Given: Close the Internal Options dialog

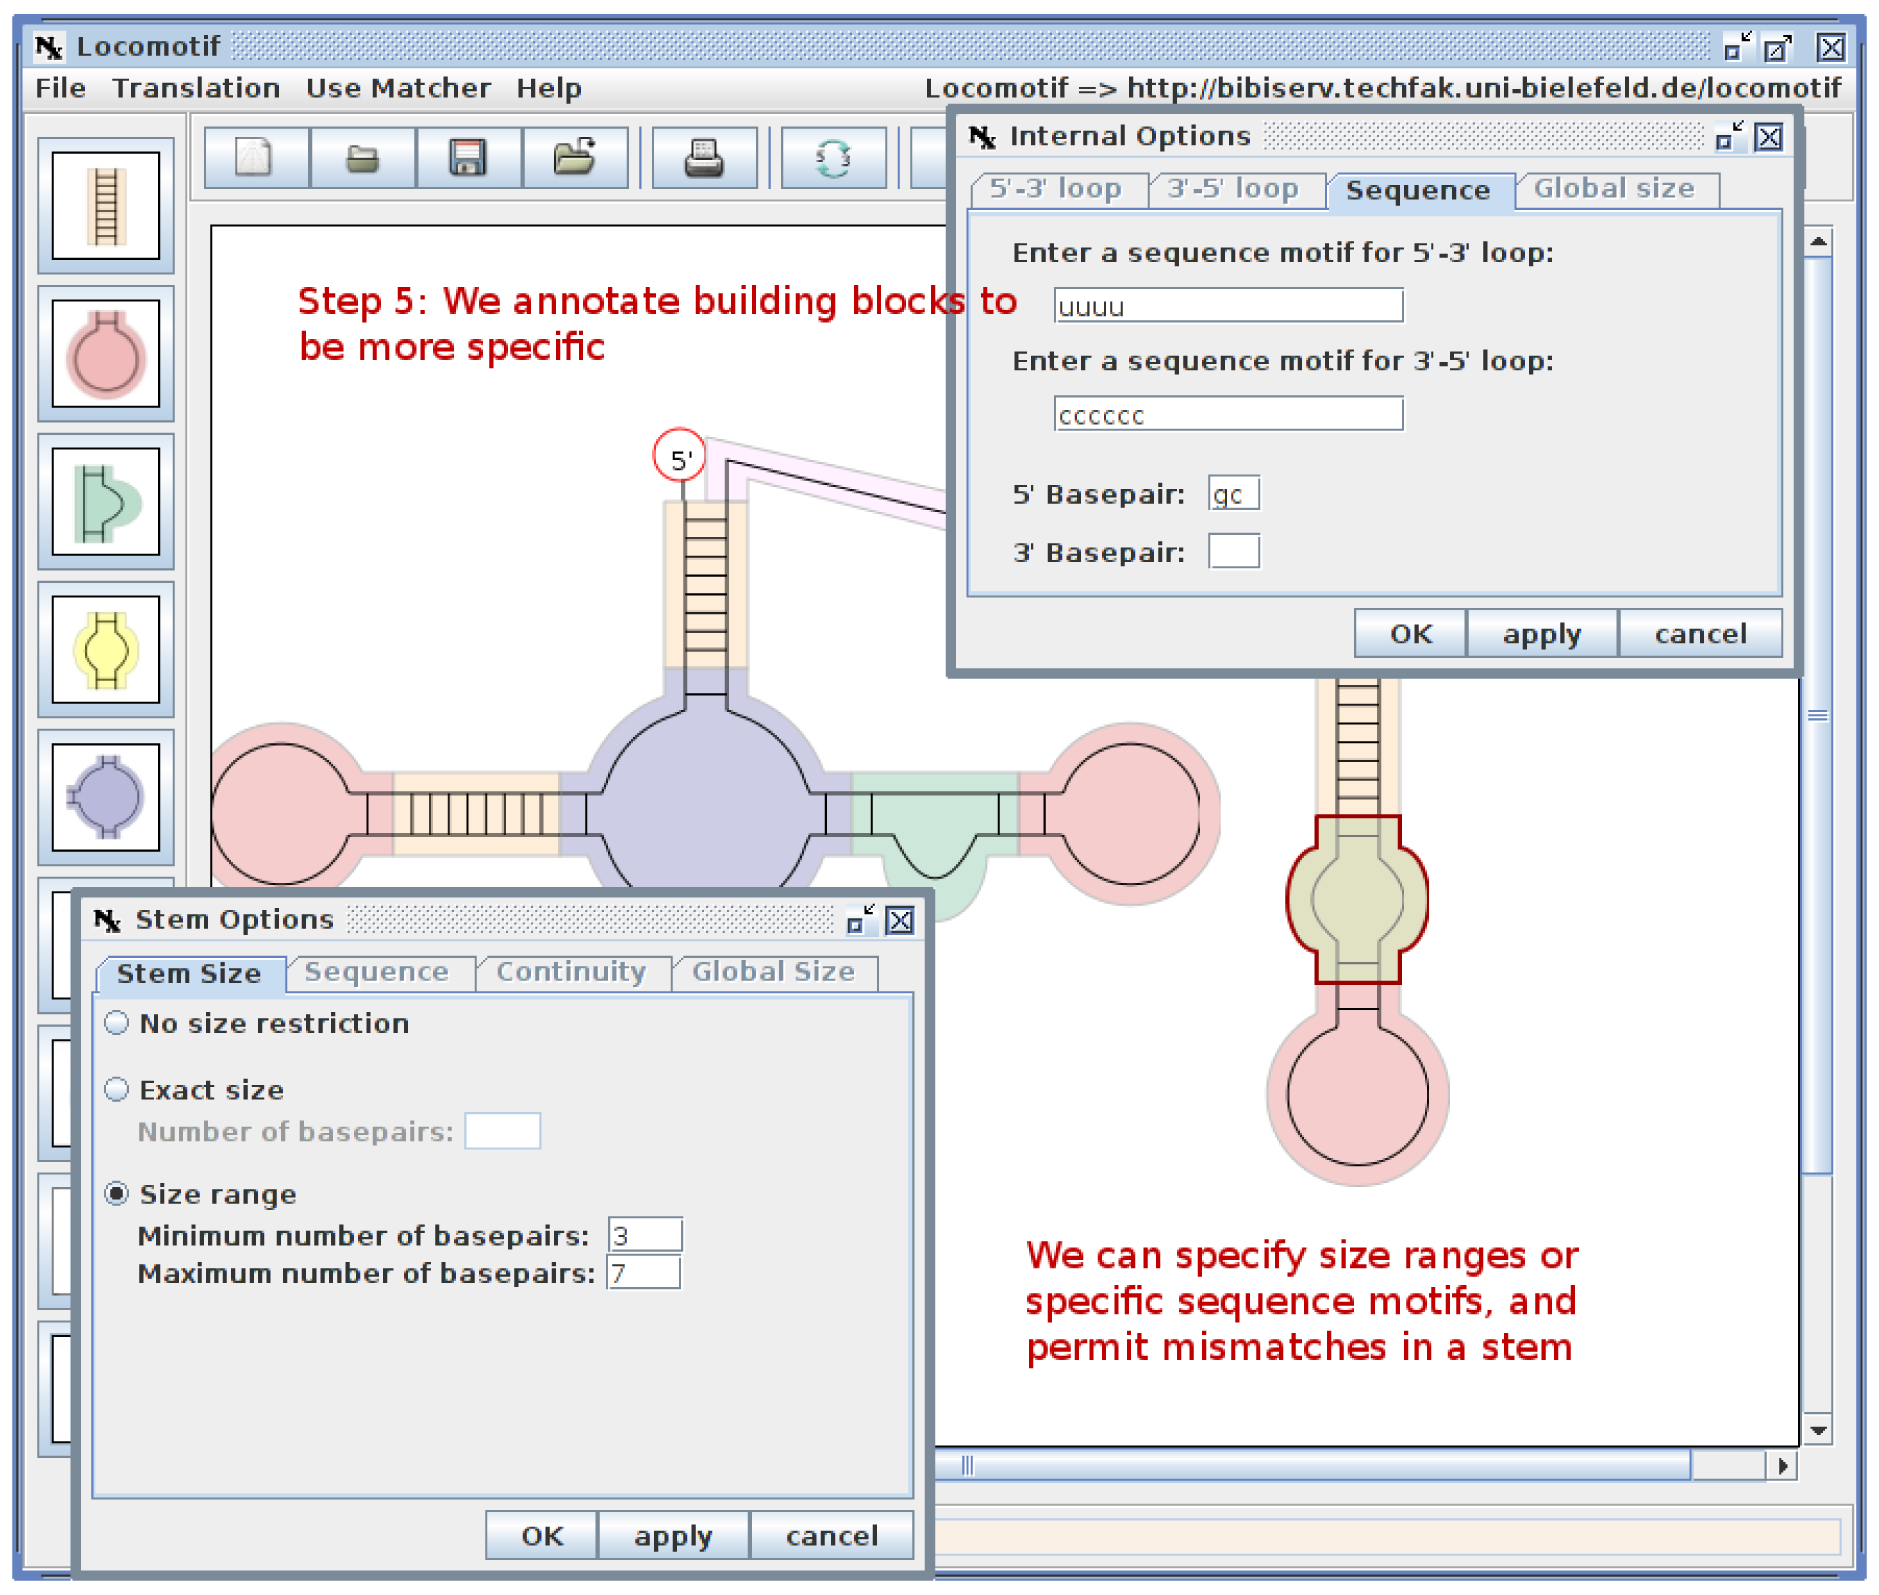Looking at the screenshot, I should click(x=1769, y=137).
